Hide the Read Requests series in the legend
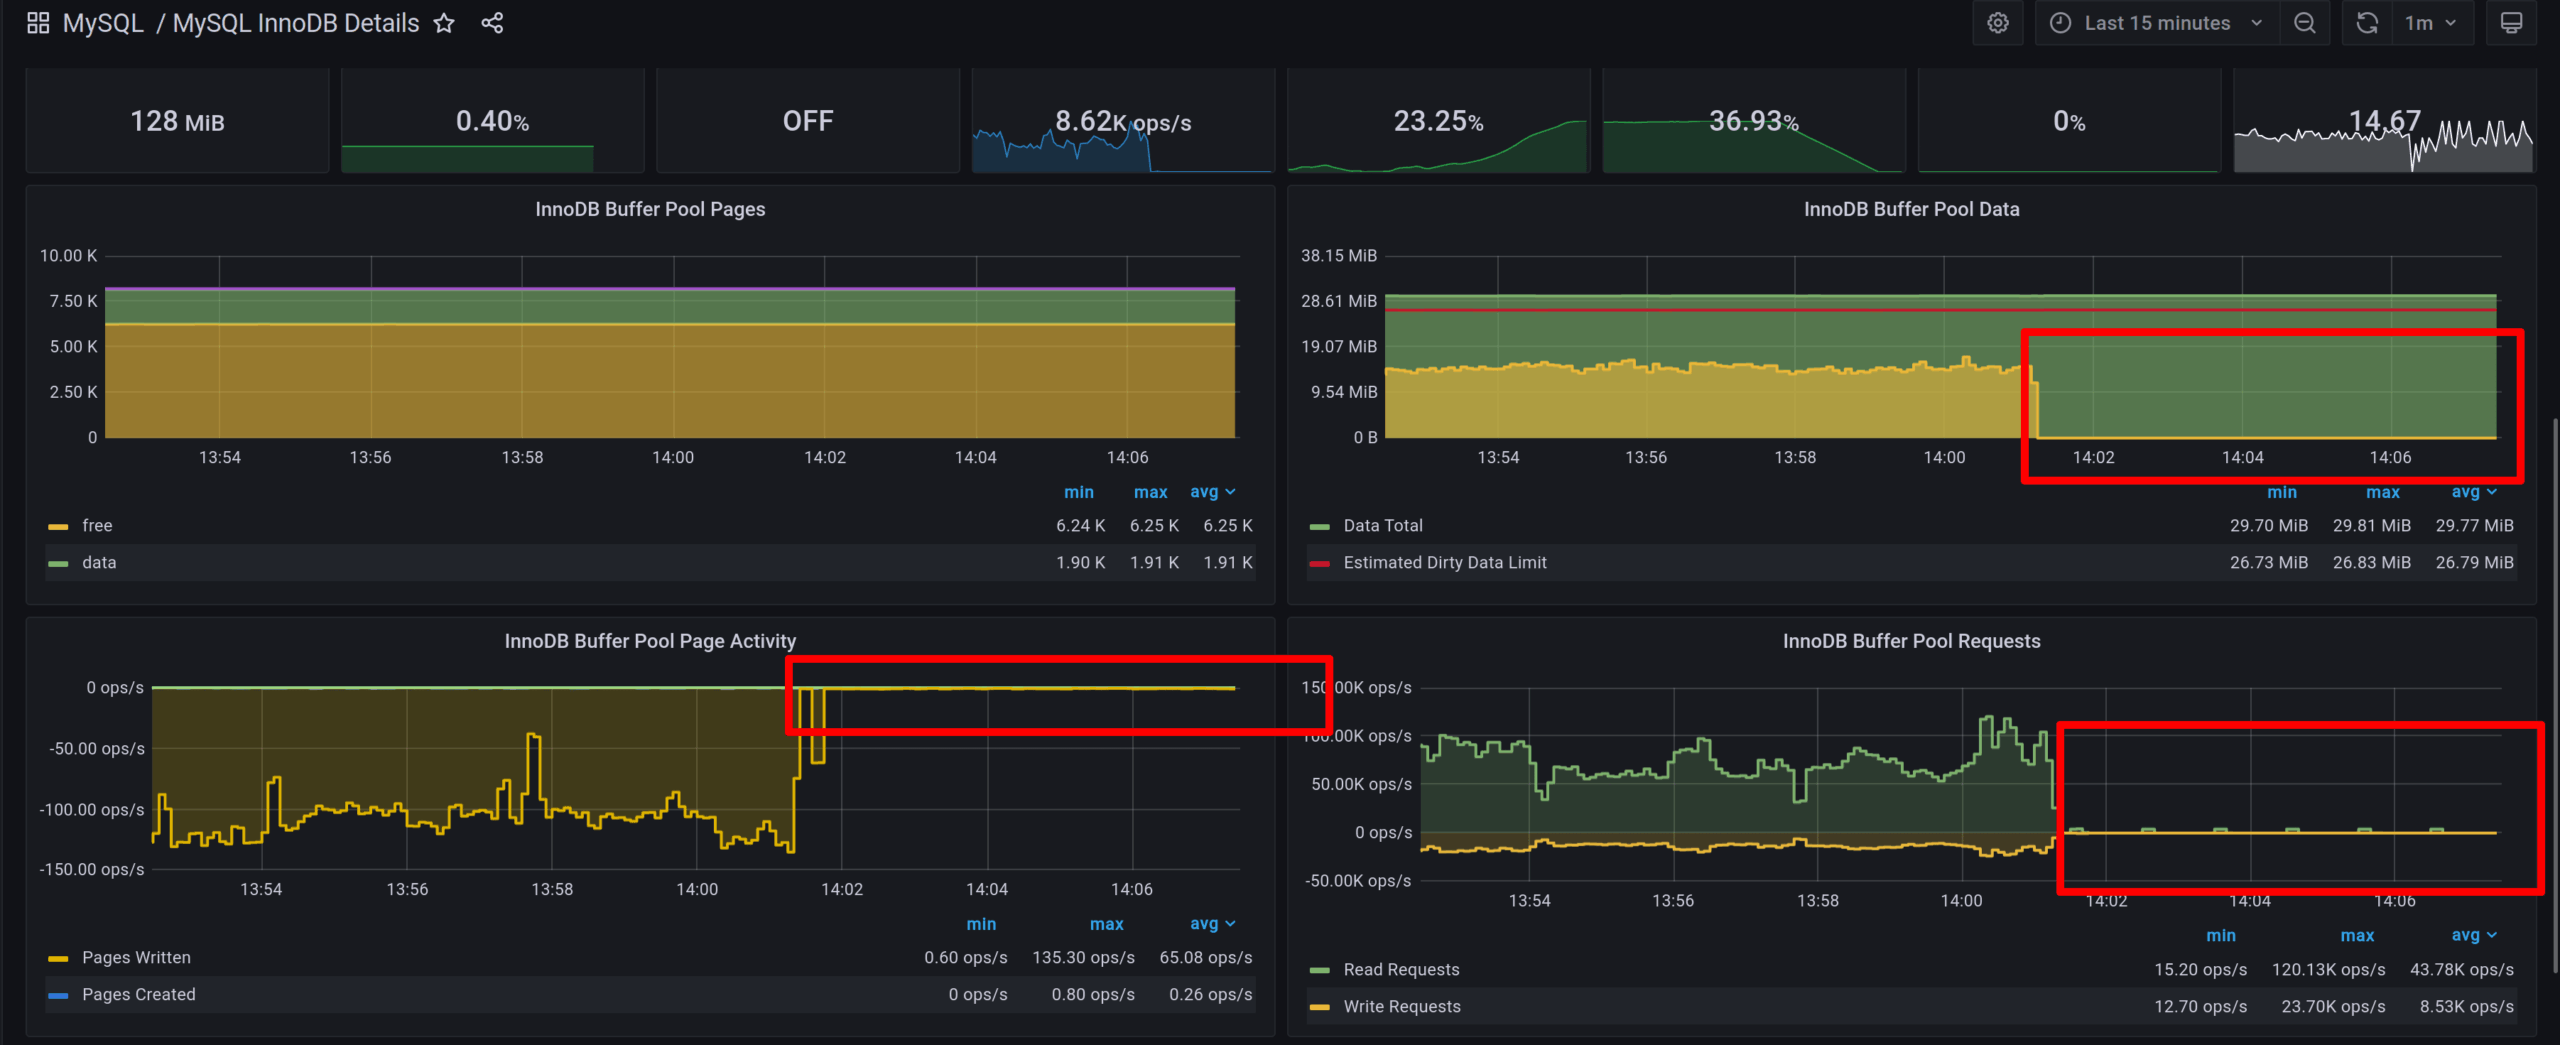Image resolution: width=2560 pixels, height=1045 pixels. [1401, 968]
